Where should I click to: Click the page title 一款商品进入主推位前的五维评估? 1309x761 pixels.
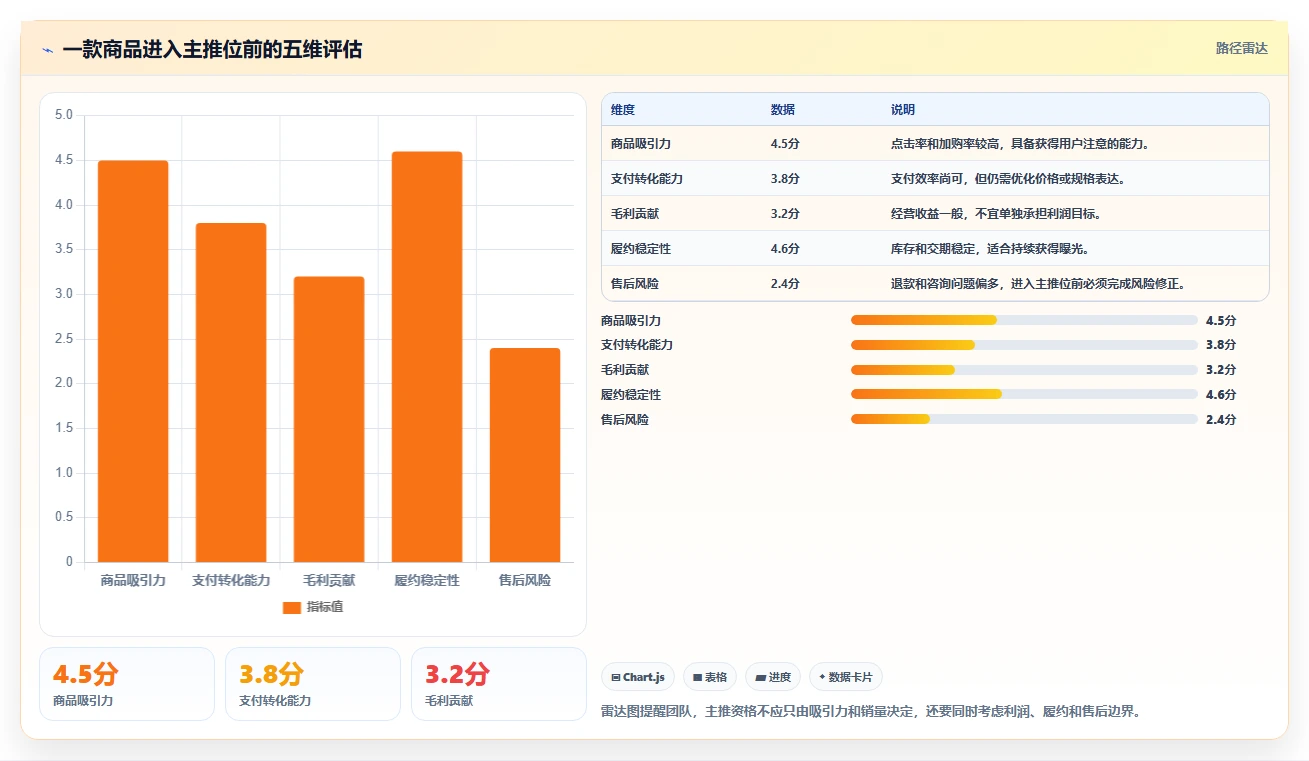point(212,50)
